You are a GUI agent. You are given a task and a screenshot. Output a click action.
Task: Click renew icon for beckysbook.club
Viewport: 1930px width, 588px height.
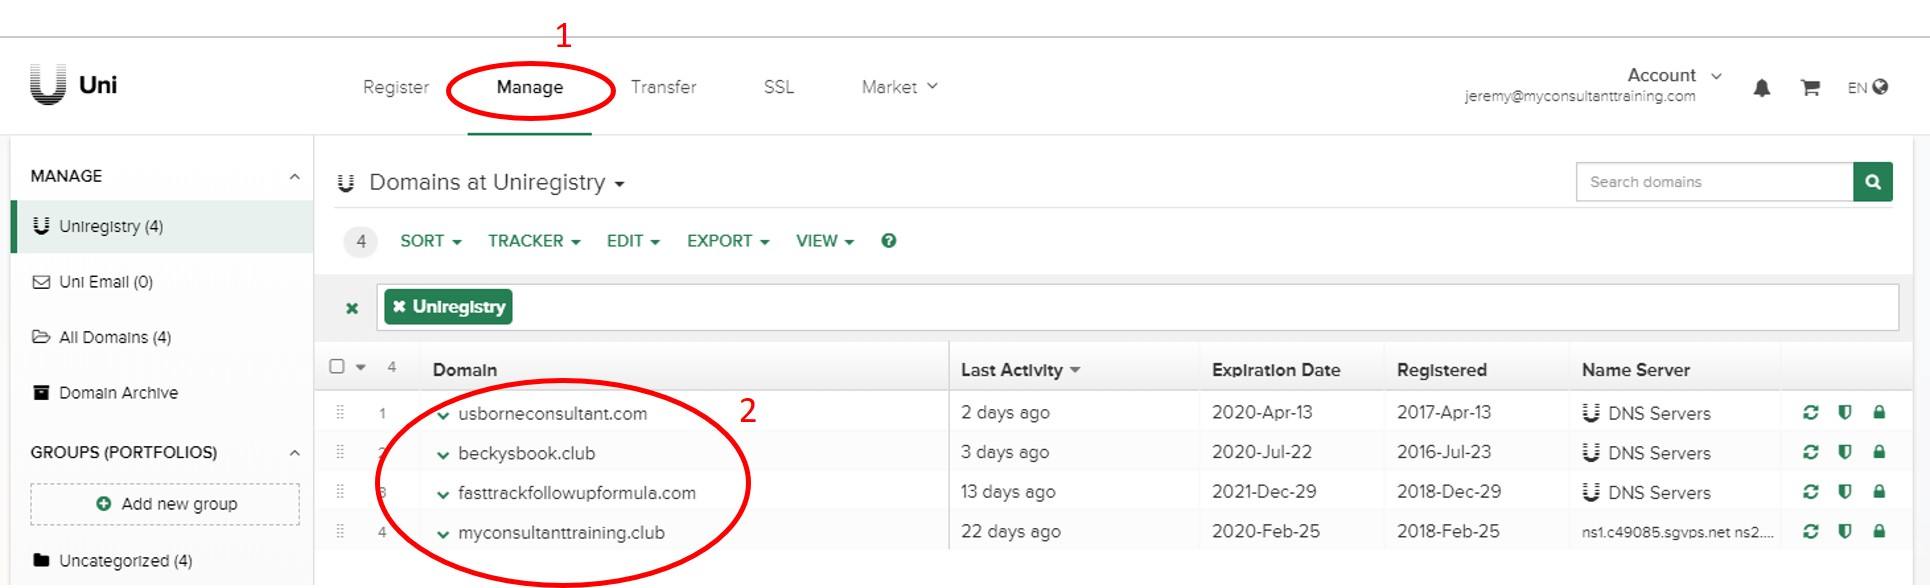pyautogui.click(x=1811, y=452)
